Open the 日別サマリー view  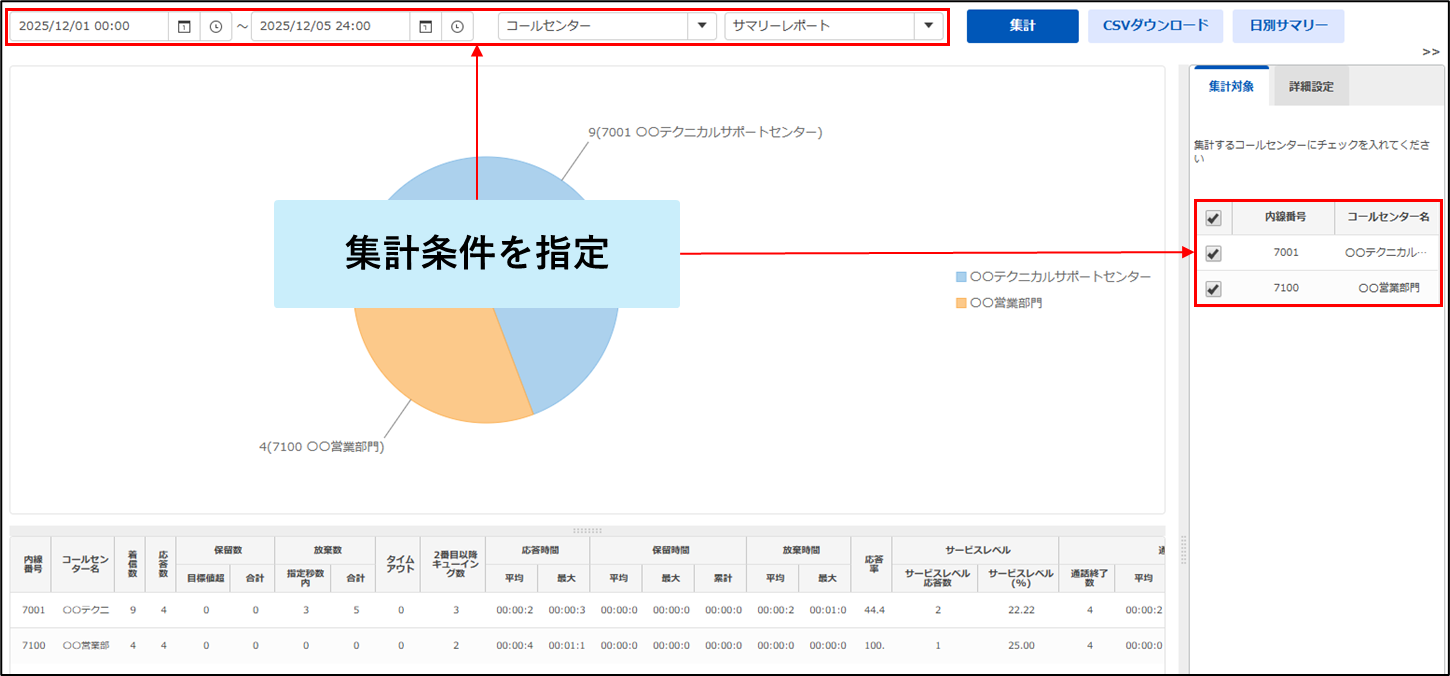coord(1288,26)
